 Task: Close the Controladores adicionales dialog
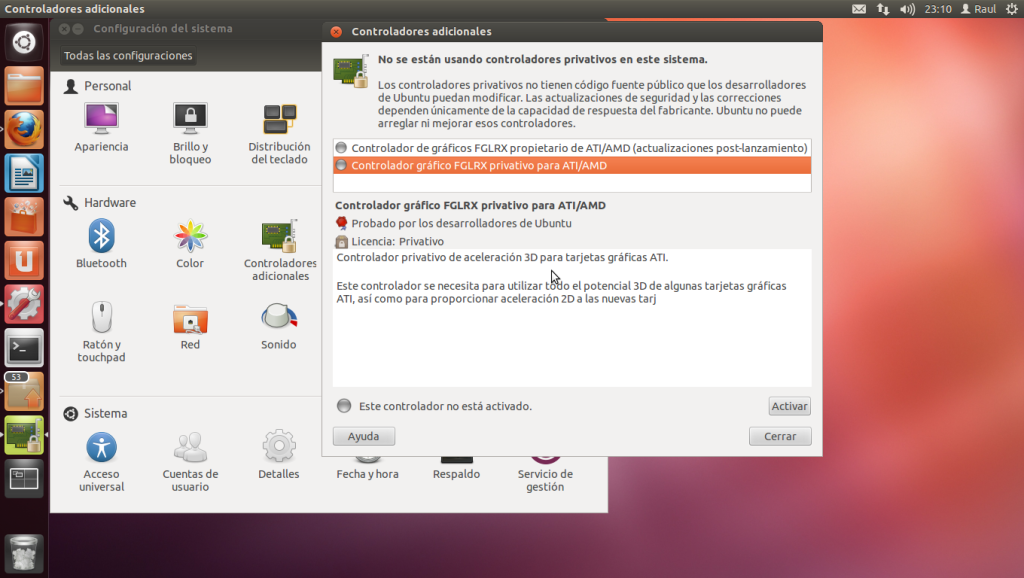[336, 31]
